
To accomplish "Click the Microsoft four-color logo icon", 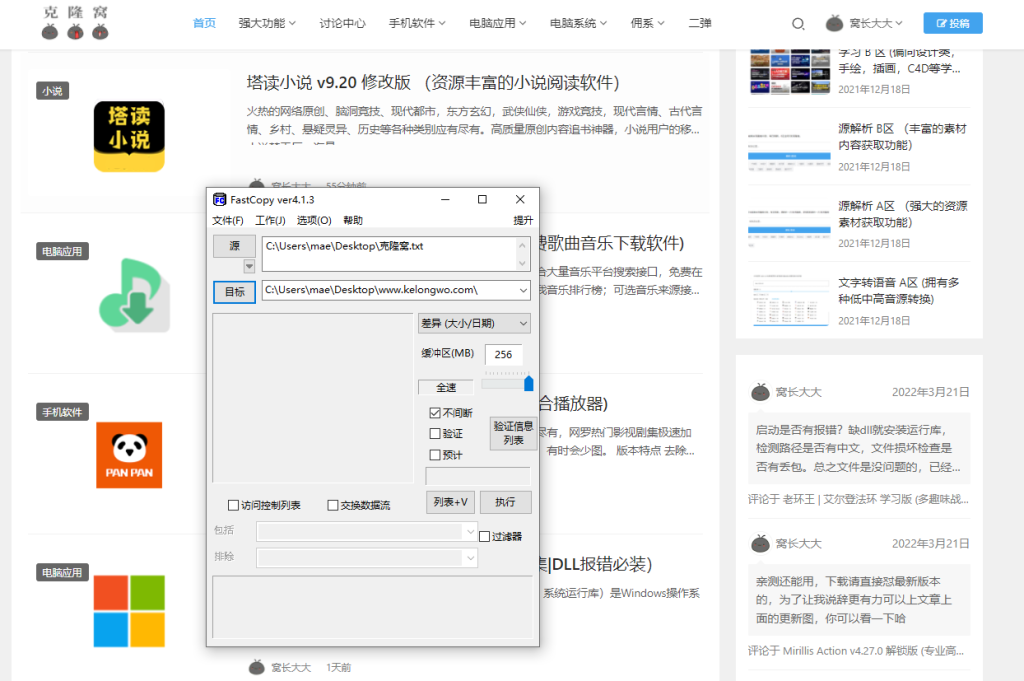I will tap(129, 611).
